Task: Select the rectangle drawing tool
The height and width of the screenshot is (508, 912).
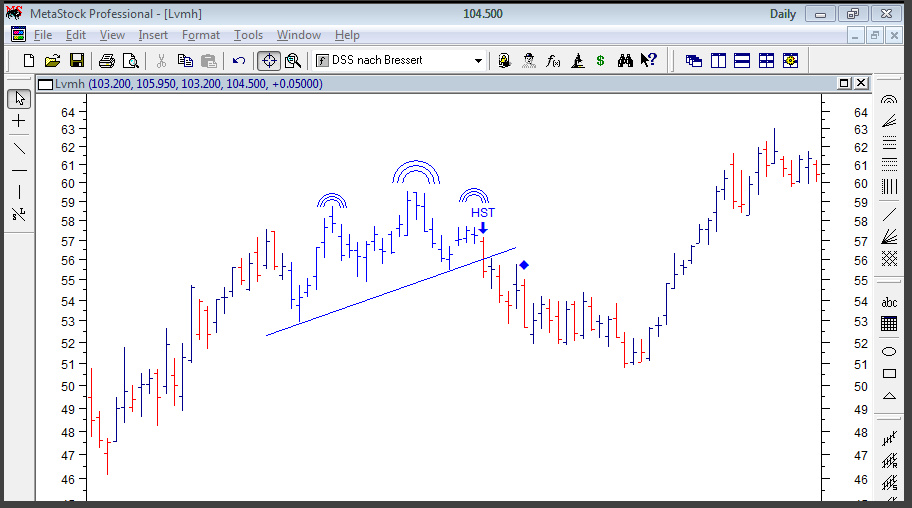Action: click(889, 374)
